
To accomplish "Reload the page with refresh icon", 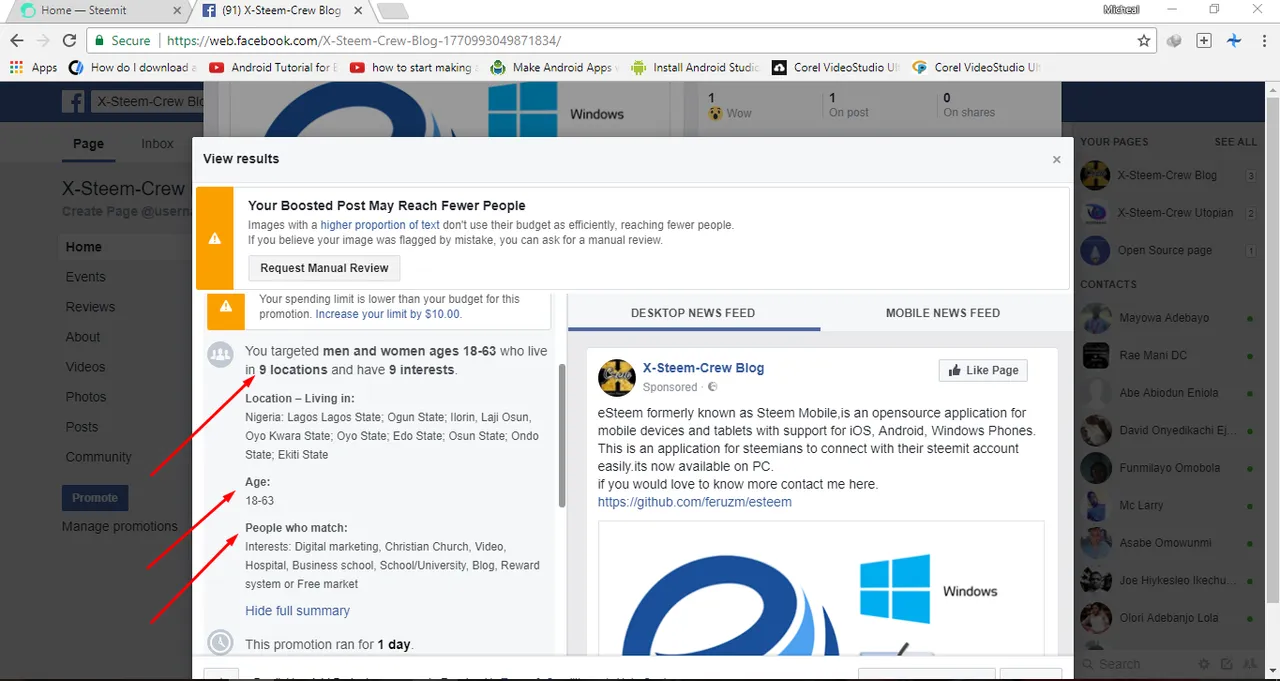I will coord(69,41).
